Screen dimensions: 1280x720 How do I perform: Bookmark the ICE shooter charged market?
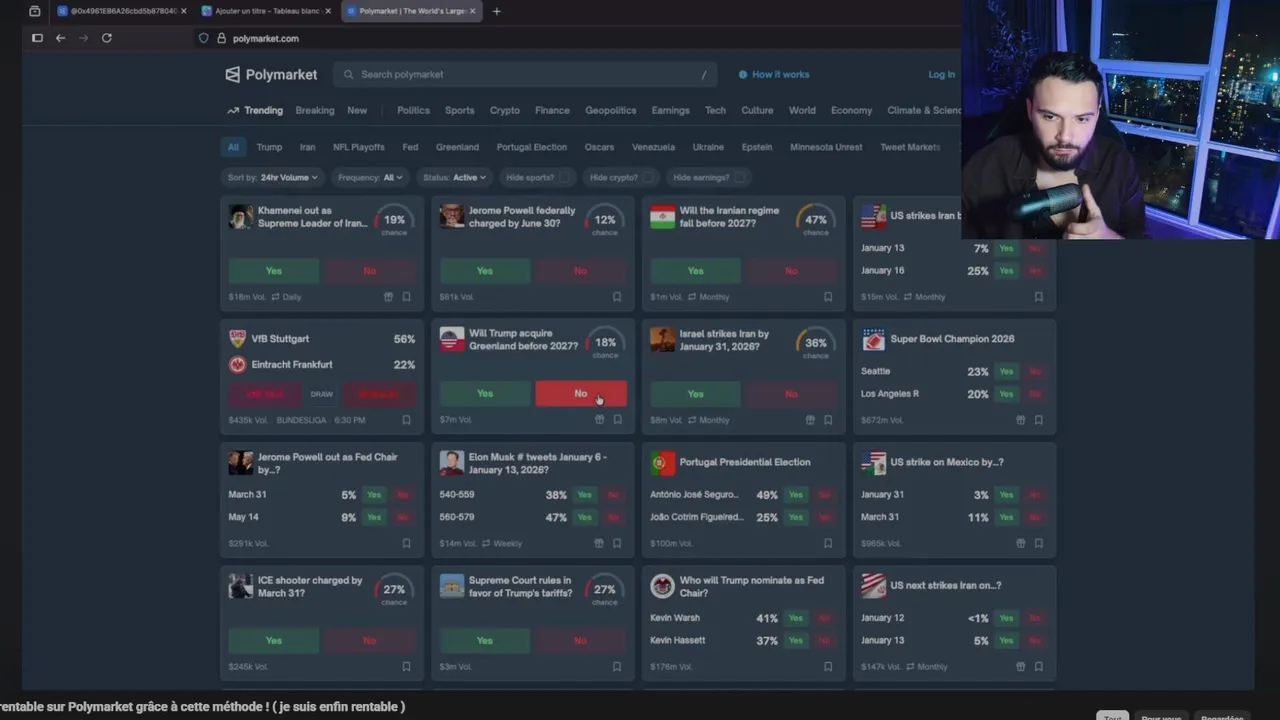(x=406, y=667)
